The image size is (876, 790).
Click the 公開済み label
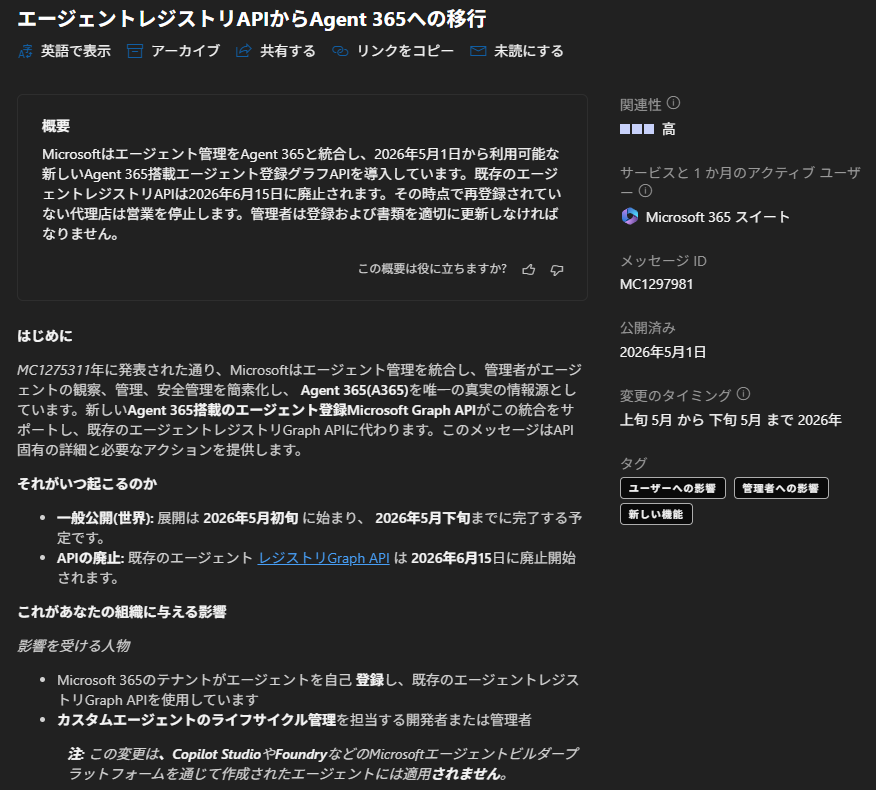(648, 328)
